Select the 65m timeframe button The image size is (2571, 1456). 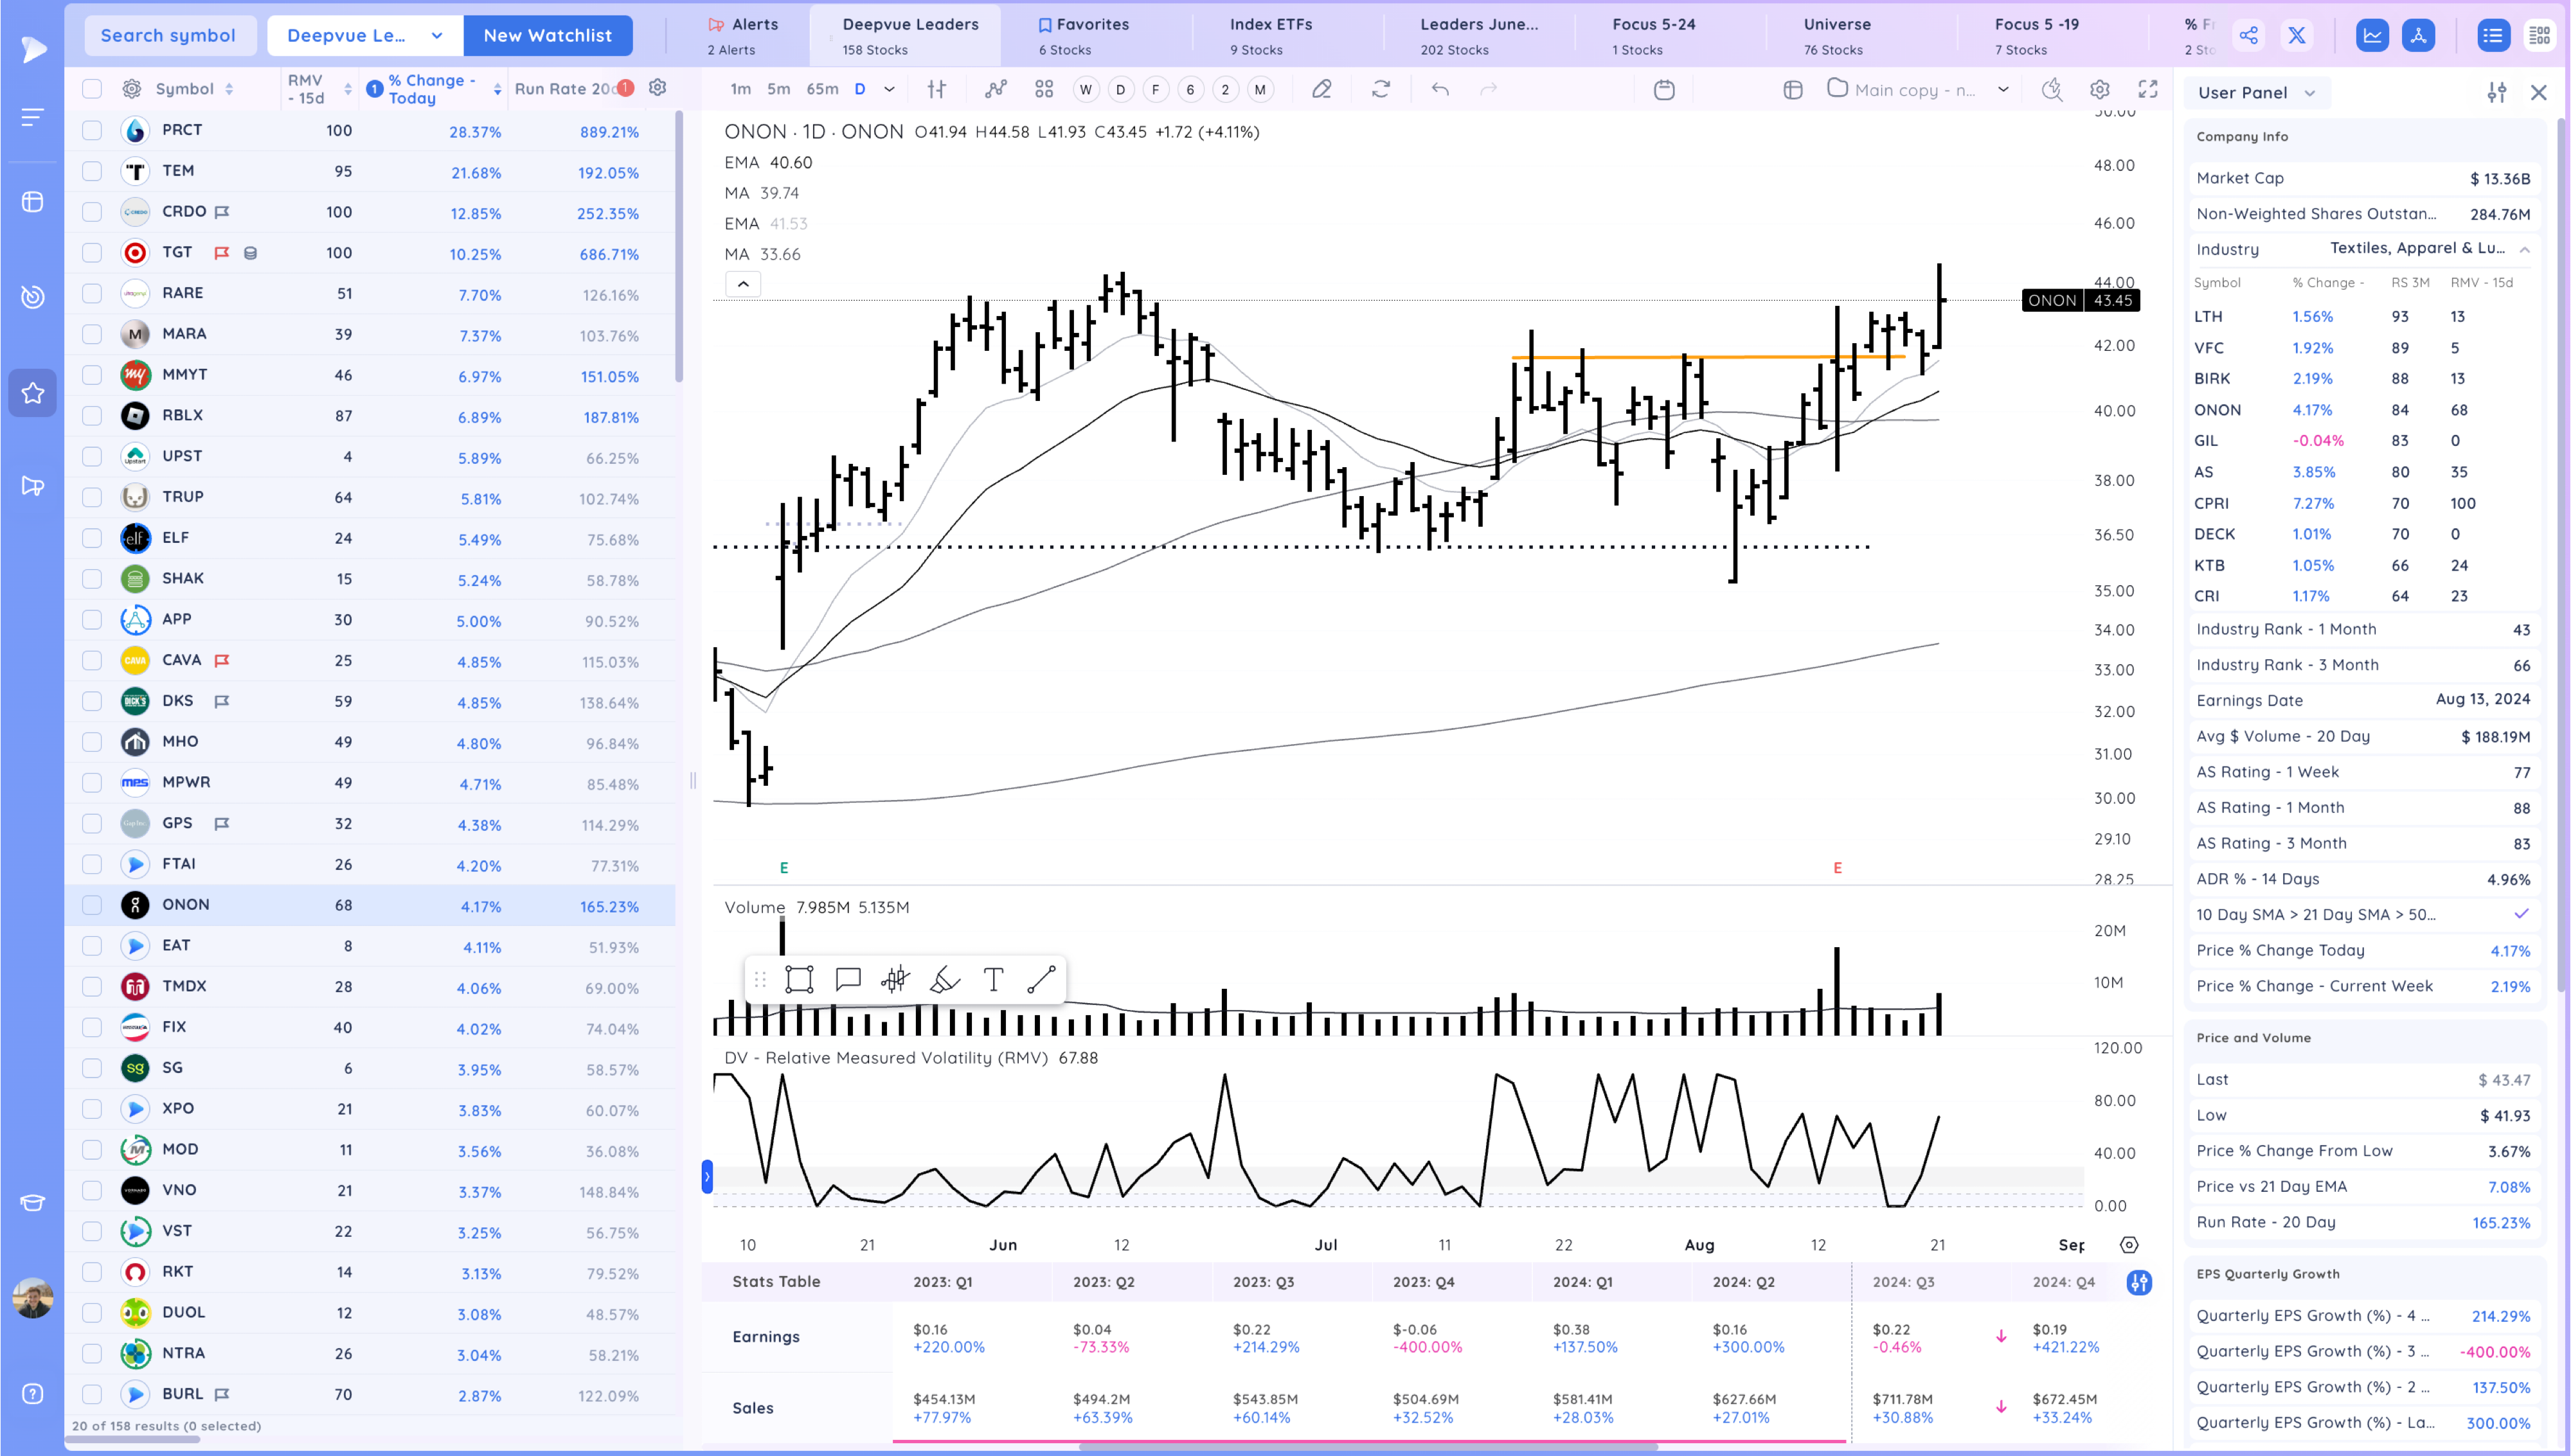(822, 89)
